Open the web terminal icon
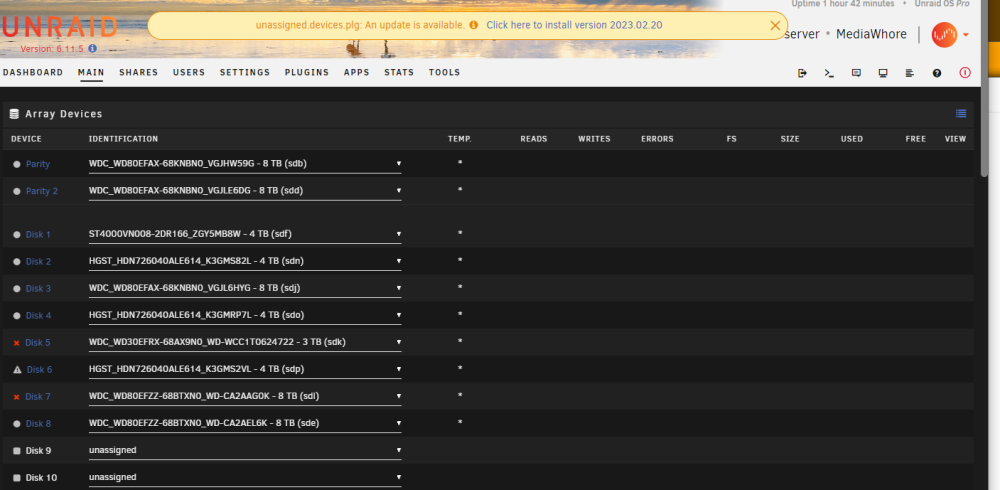The image size is (1000, 490). click(x=829, y=73)
